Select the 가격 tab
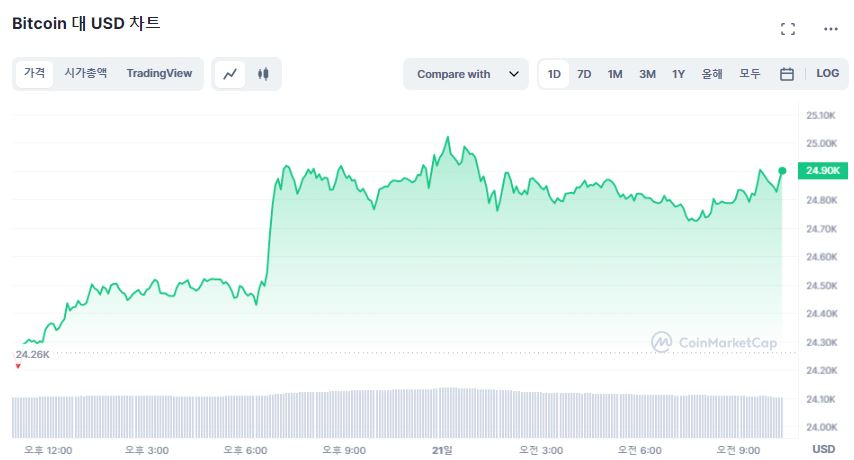 pos(35,73)
